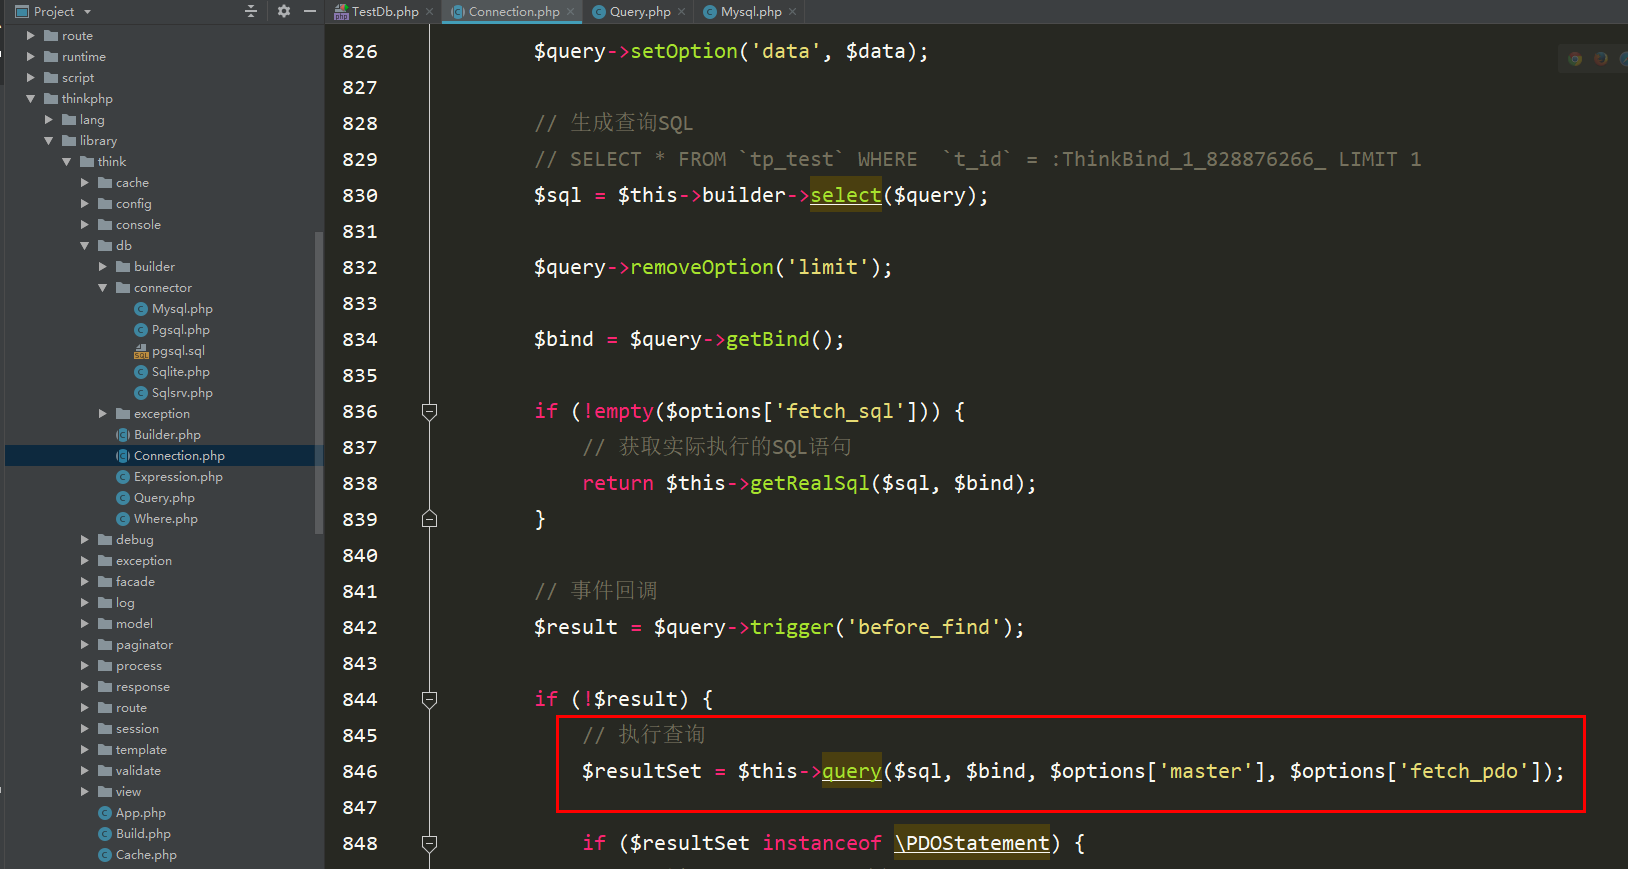This screenshot has width=1628, height=869.
Task: Collapse the think folder
Action: click(x=66, y=162)
